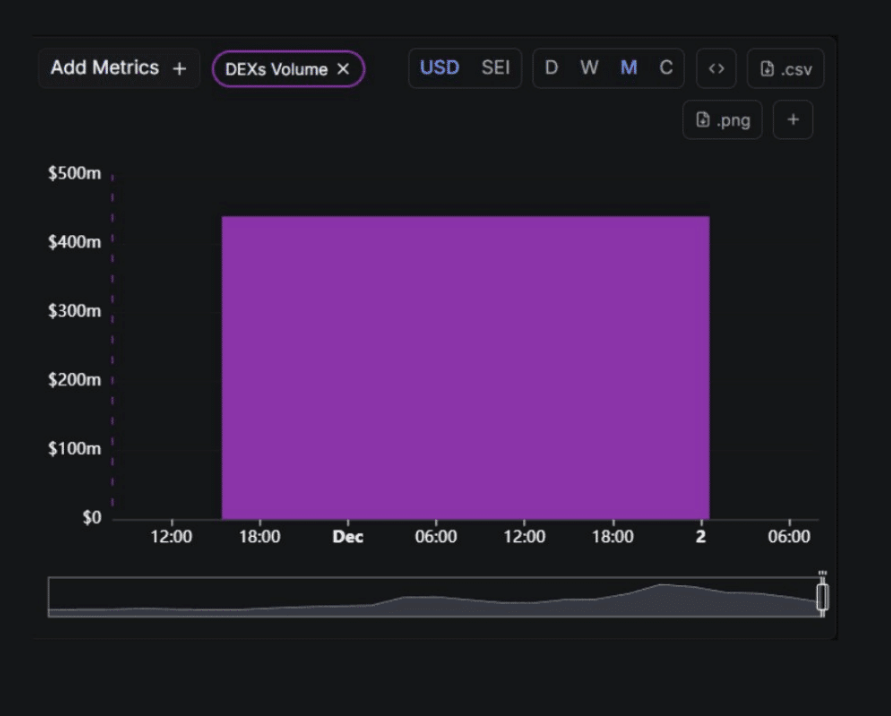The height and width of the screenshot is (716, 891).
Task: Select the weekly (W) interval
Action: (589, 68)
